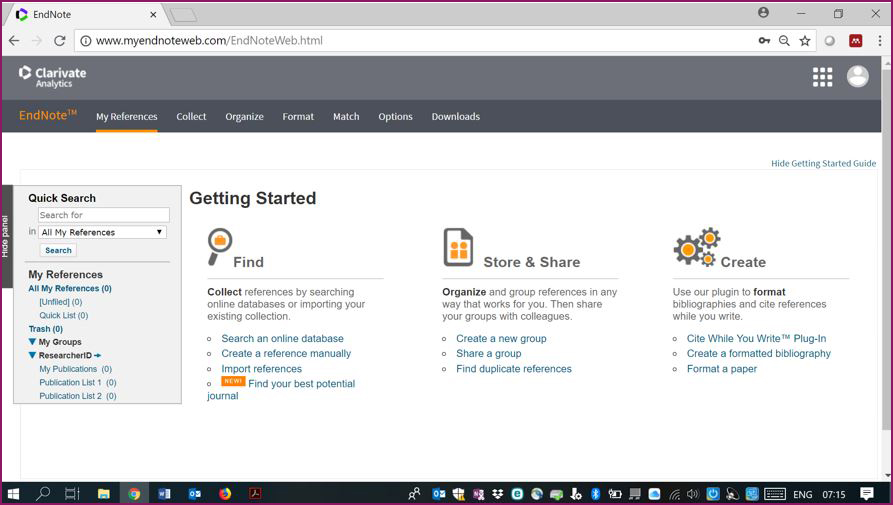This screenshot has width=893, height=505.
Task: Collapse the ResearcherID tree section
Action: [x=33, y=355]
